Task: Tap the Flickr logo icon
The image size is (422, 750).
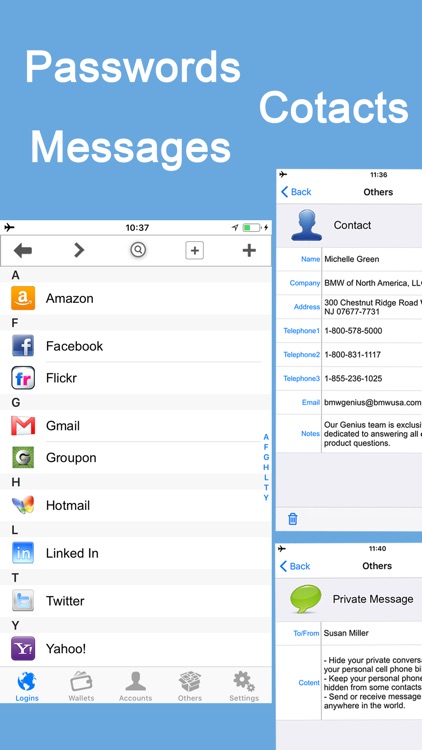Action: pyautogui.click(x=23, y=378)
